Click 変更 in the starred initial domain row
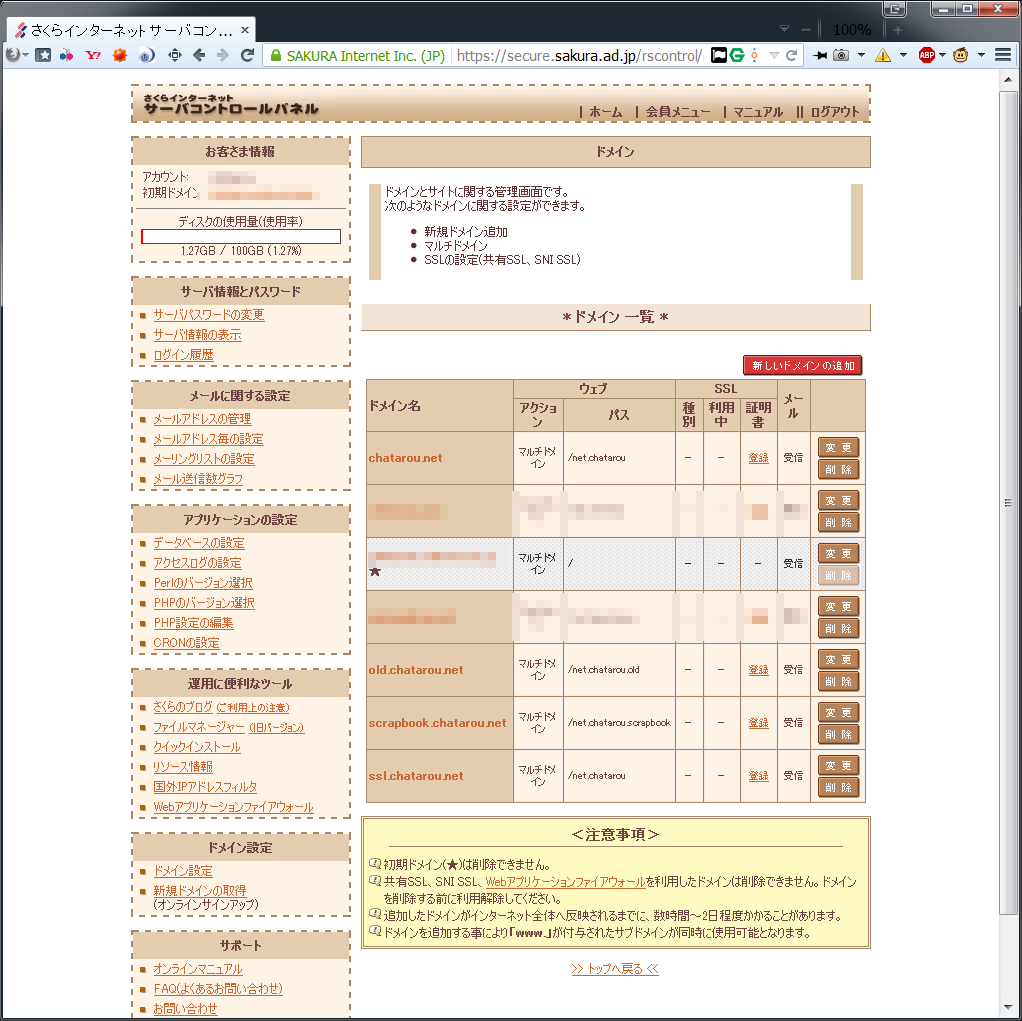 pyautogui.click(x=838, y=554)
